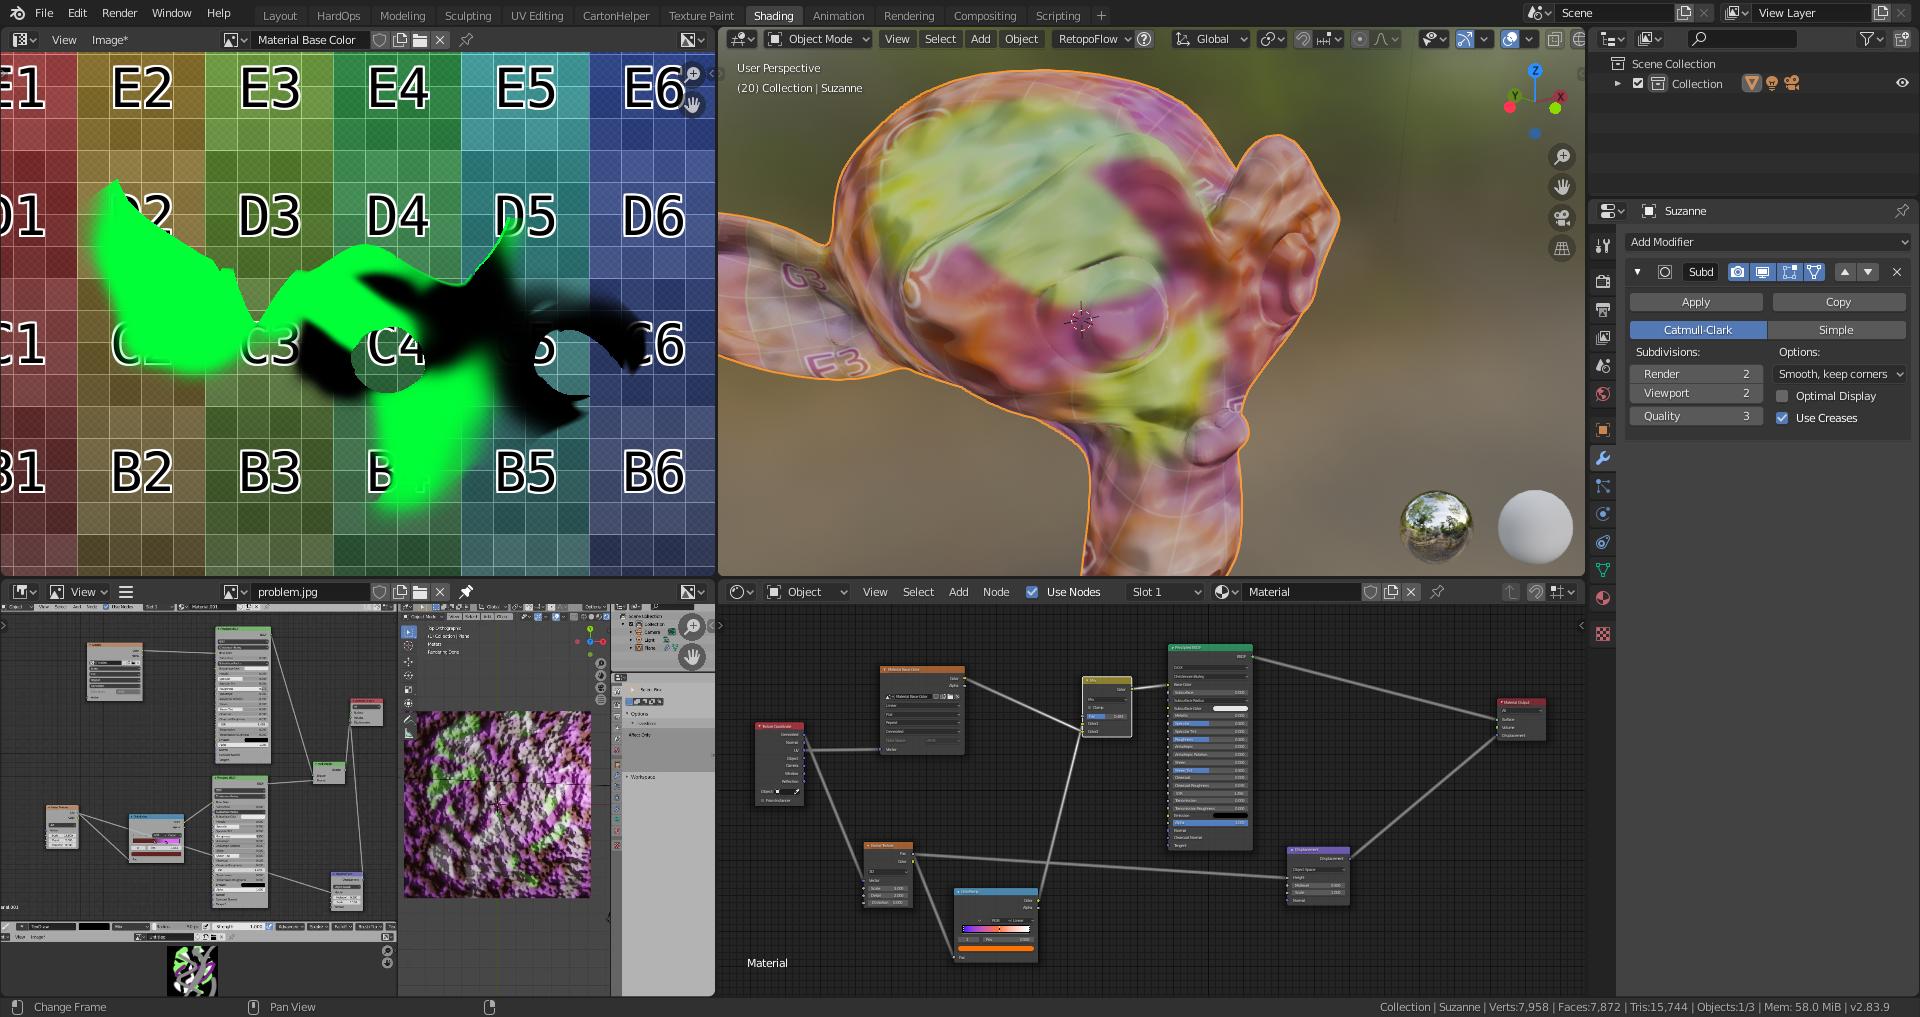Image resolution: width=1920 pixels, height=1017 pixels.
Task: Click the World Properties globe icon
Action: (1603, 394)
